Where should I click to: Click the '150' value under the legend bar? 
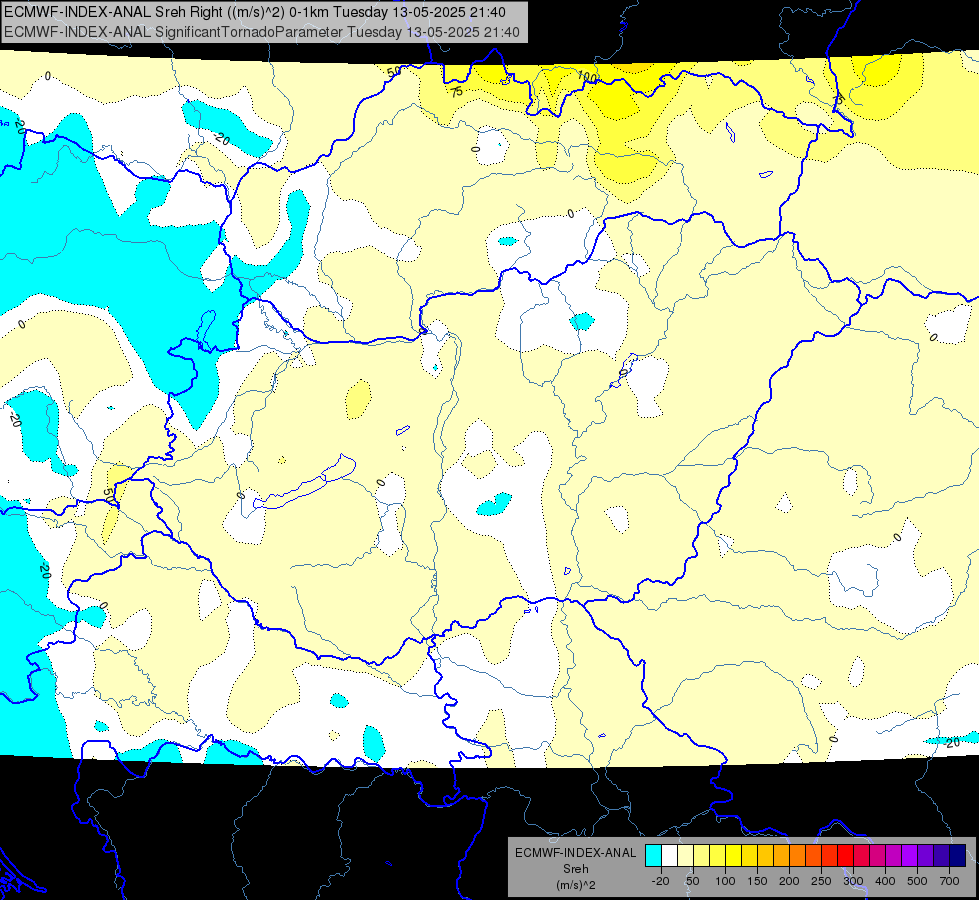click(757, 881)
